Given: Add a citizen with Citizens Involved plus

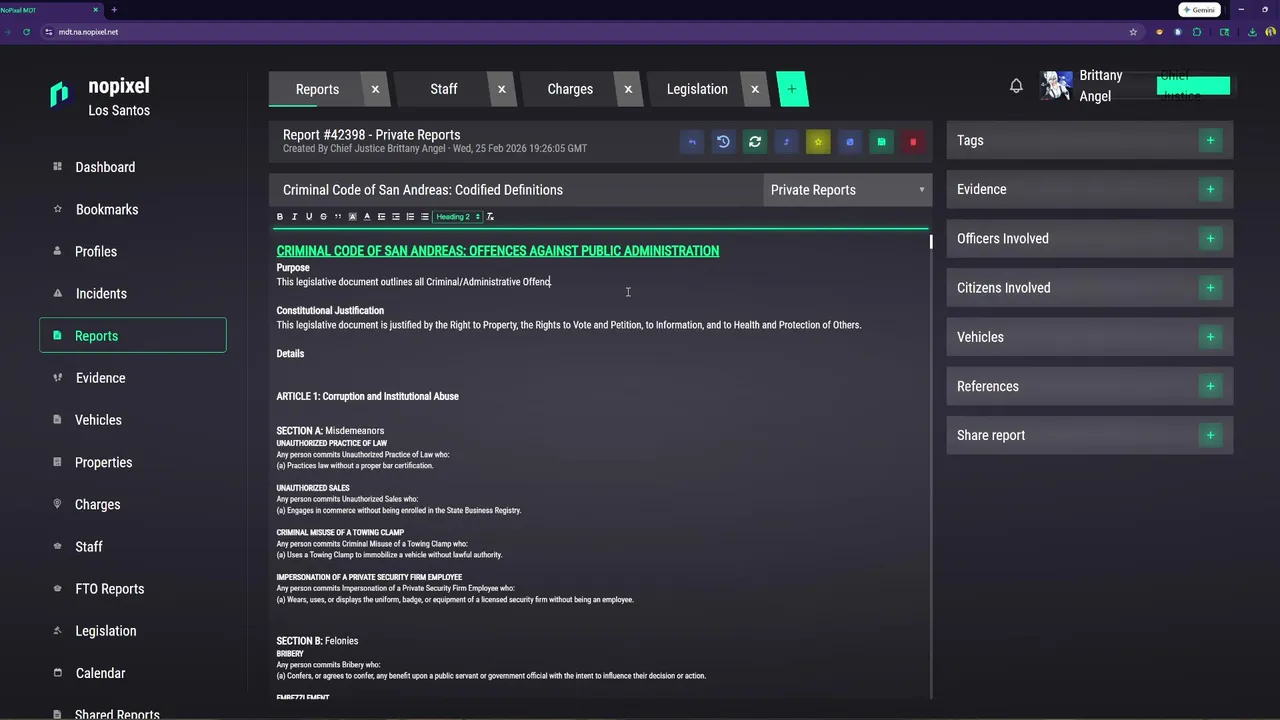Looking at the screenshot, I should click(x=1210, y=287).
